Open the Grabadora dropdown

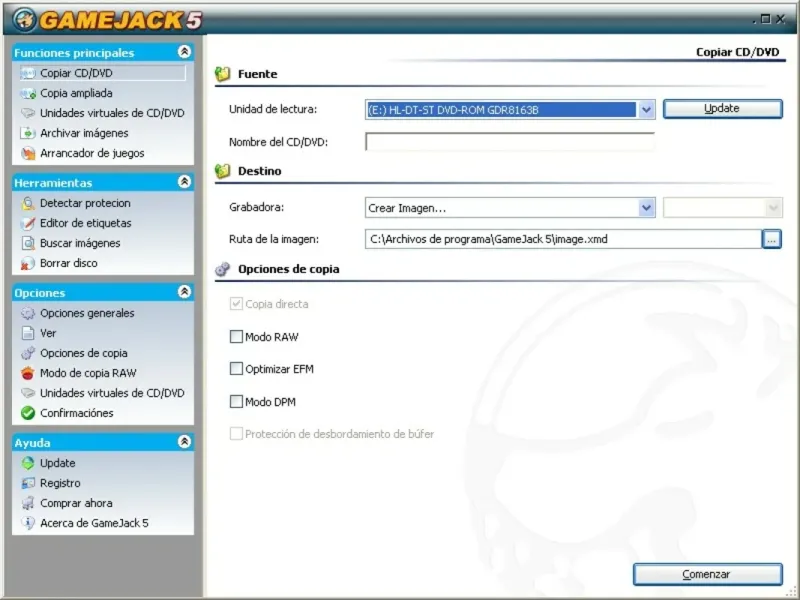[646, 208]
